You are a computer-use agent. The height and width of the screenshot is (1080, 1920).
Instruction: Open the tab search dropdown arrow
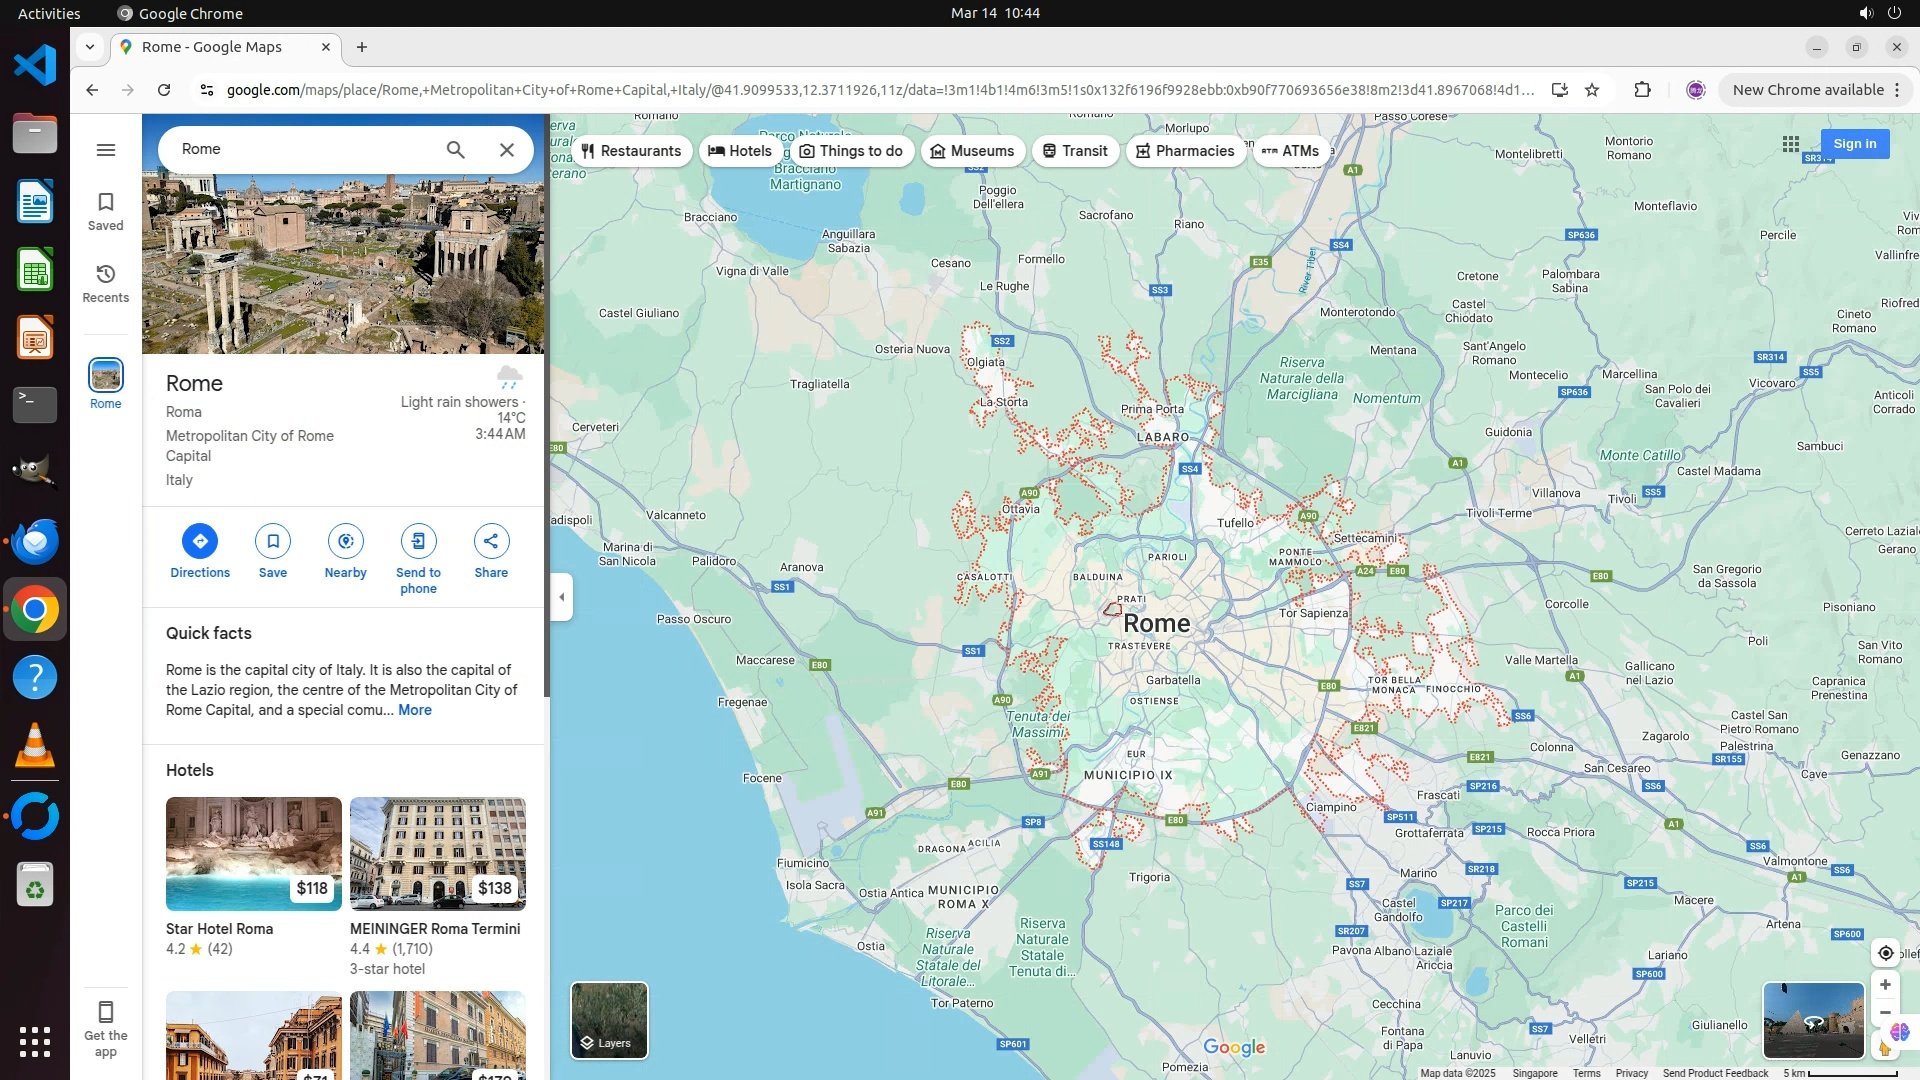pos(90,47)
